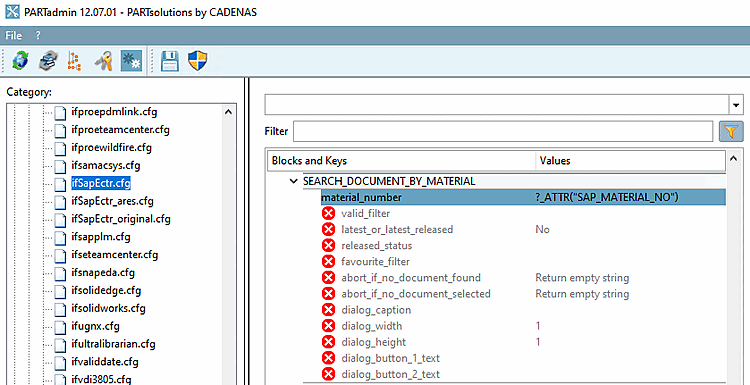
Task: Select ifsamacsys.cfg in the category tree
Action: coord(105,166)
